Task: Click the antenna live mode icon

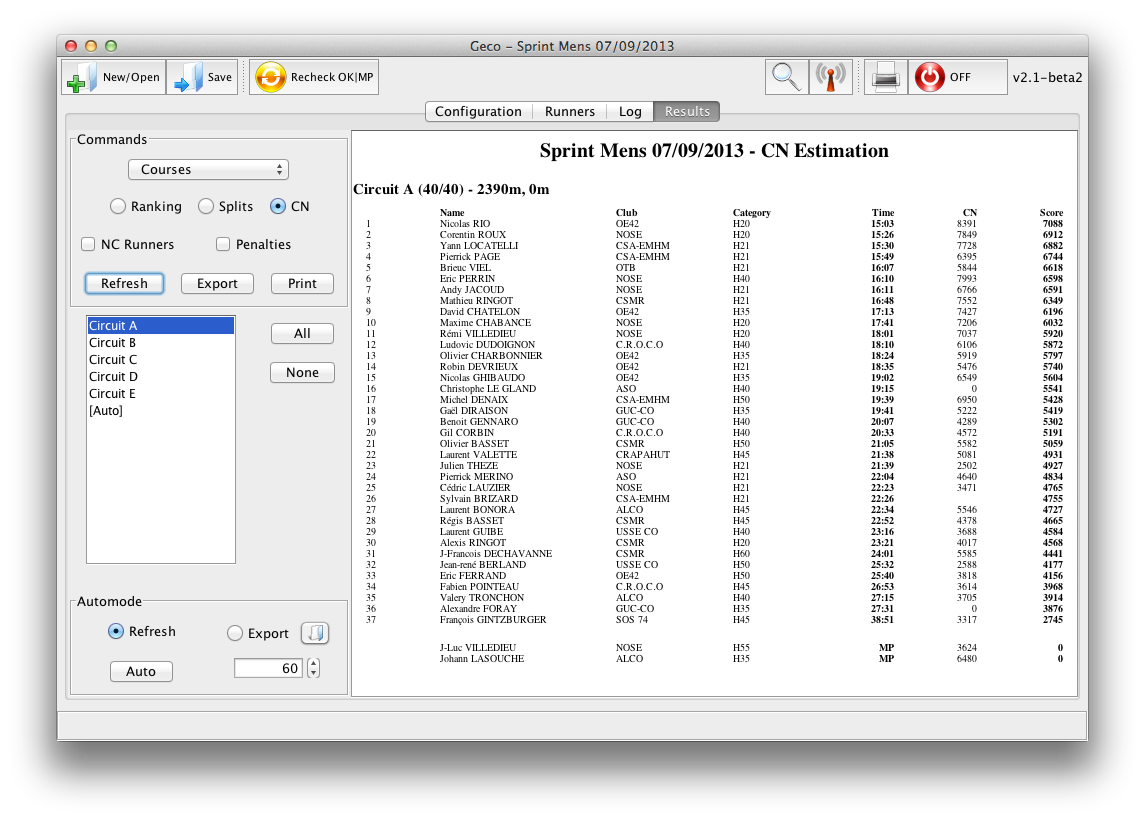Action: [830, 77]
